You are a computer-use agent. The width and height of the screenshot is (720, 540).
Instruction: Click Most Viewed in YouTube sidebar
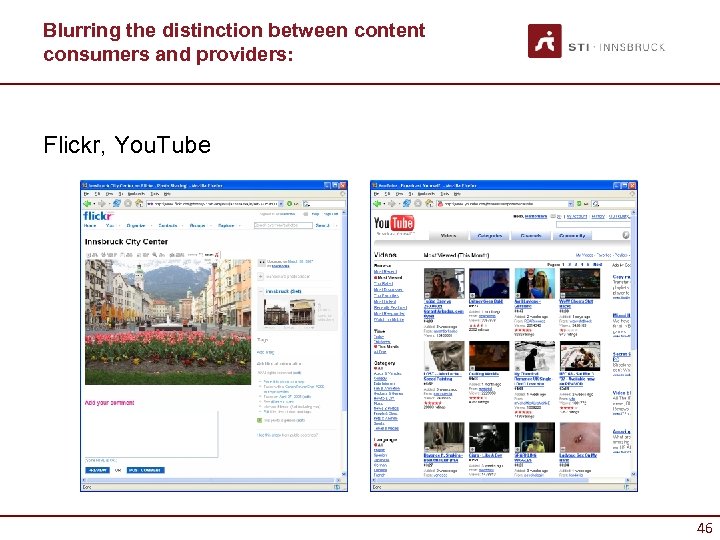point(390,278)
